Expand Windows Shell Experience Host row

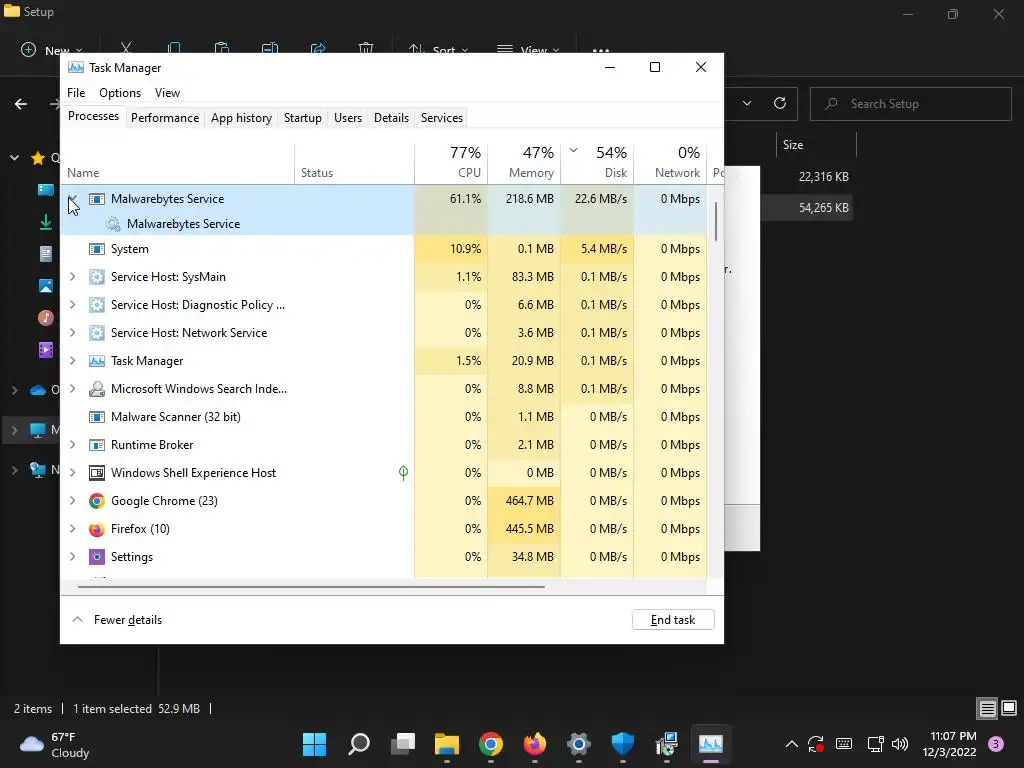(x=72, y=473)
